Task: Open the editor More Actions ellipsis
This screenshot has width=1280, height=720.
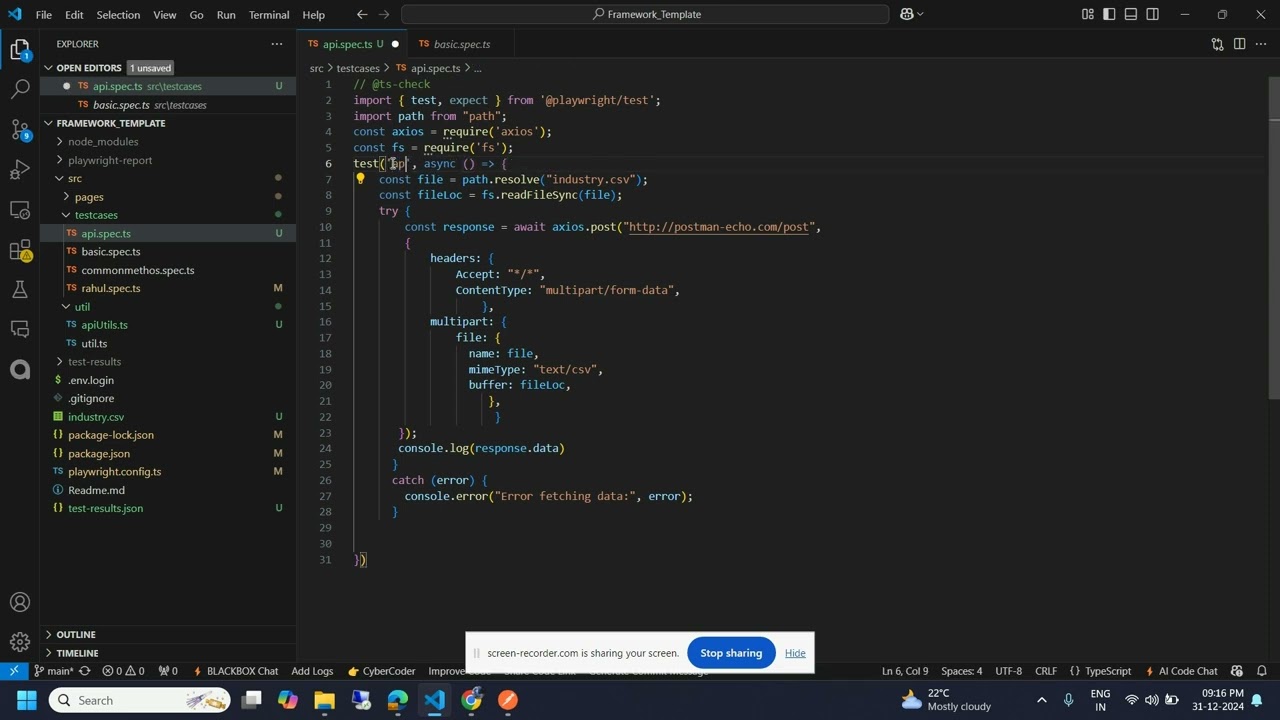Action: point(1261,44)
